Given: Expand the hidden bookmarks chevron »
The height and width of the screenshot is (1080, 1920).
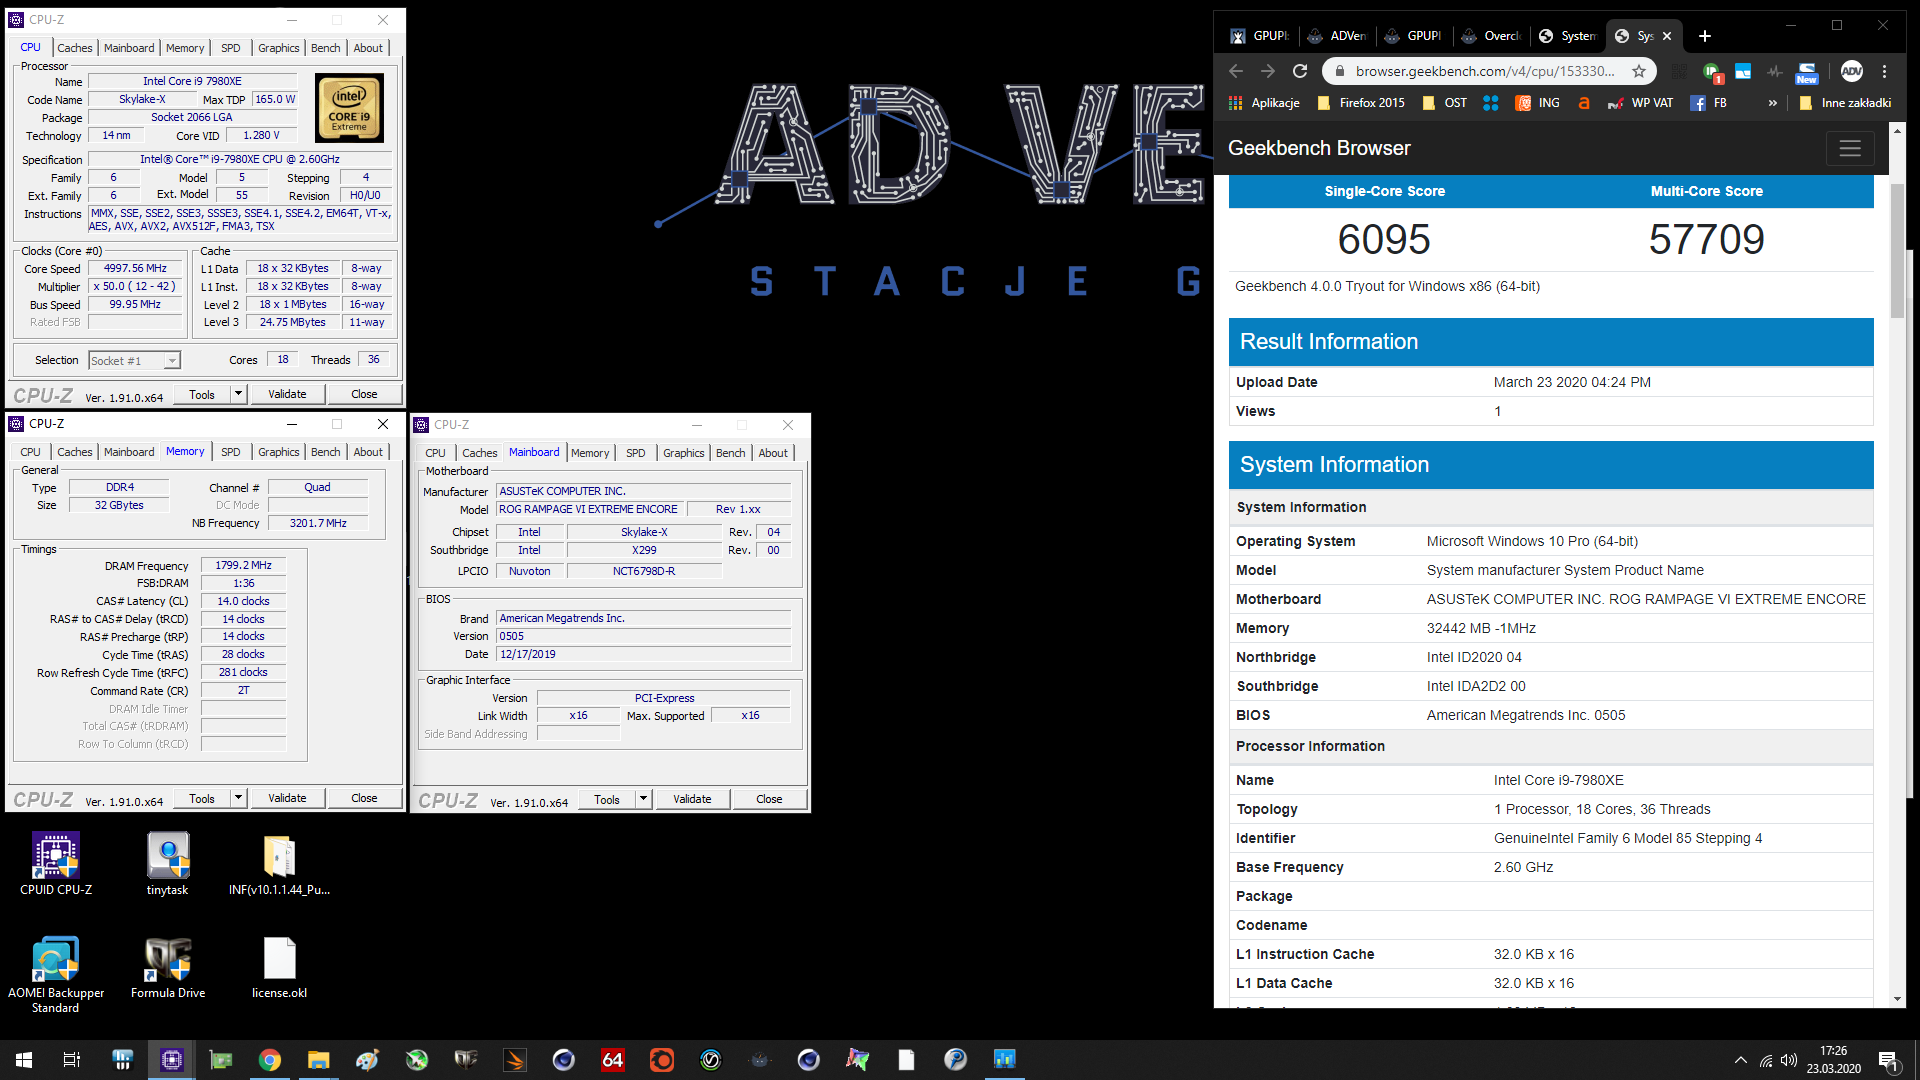Looking at the screenshot, I should click(x=1773, y=103).
